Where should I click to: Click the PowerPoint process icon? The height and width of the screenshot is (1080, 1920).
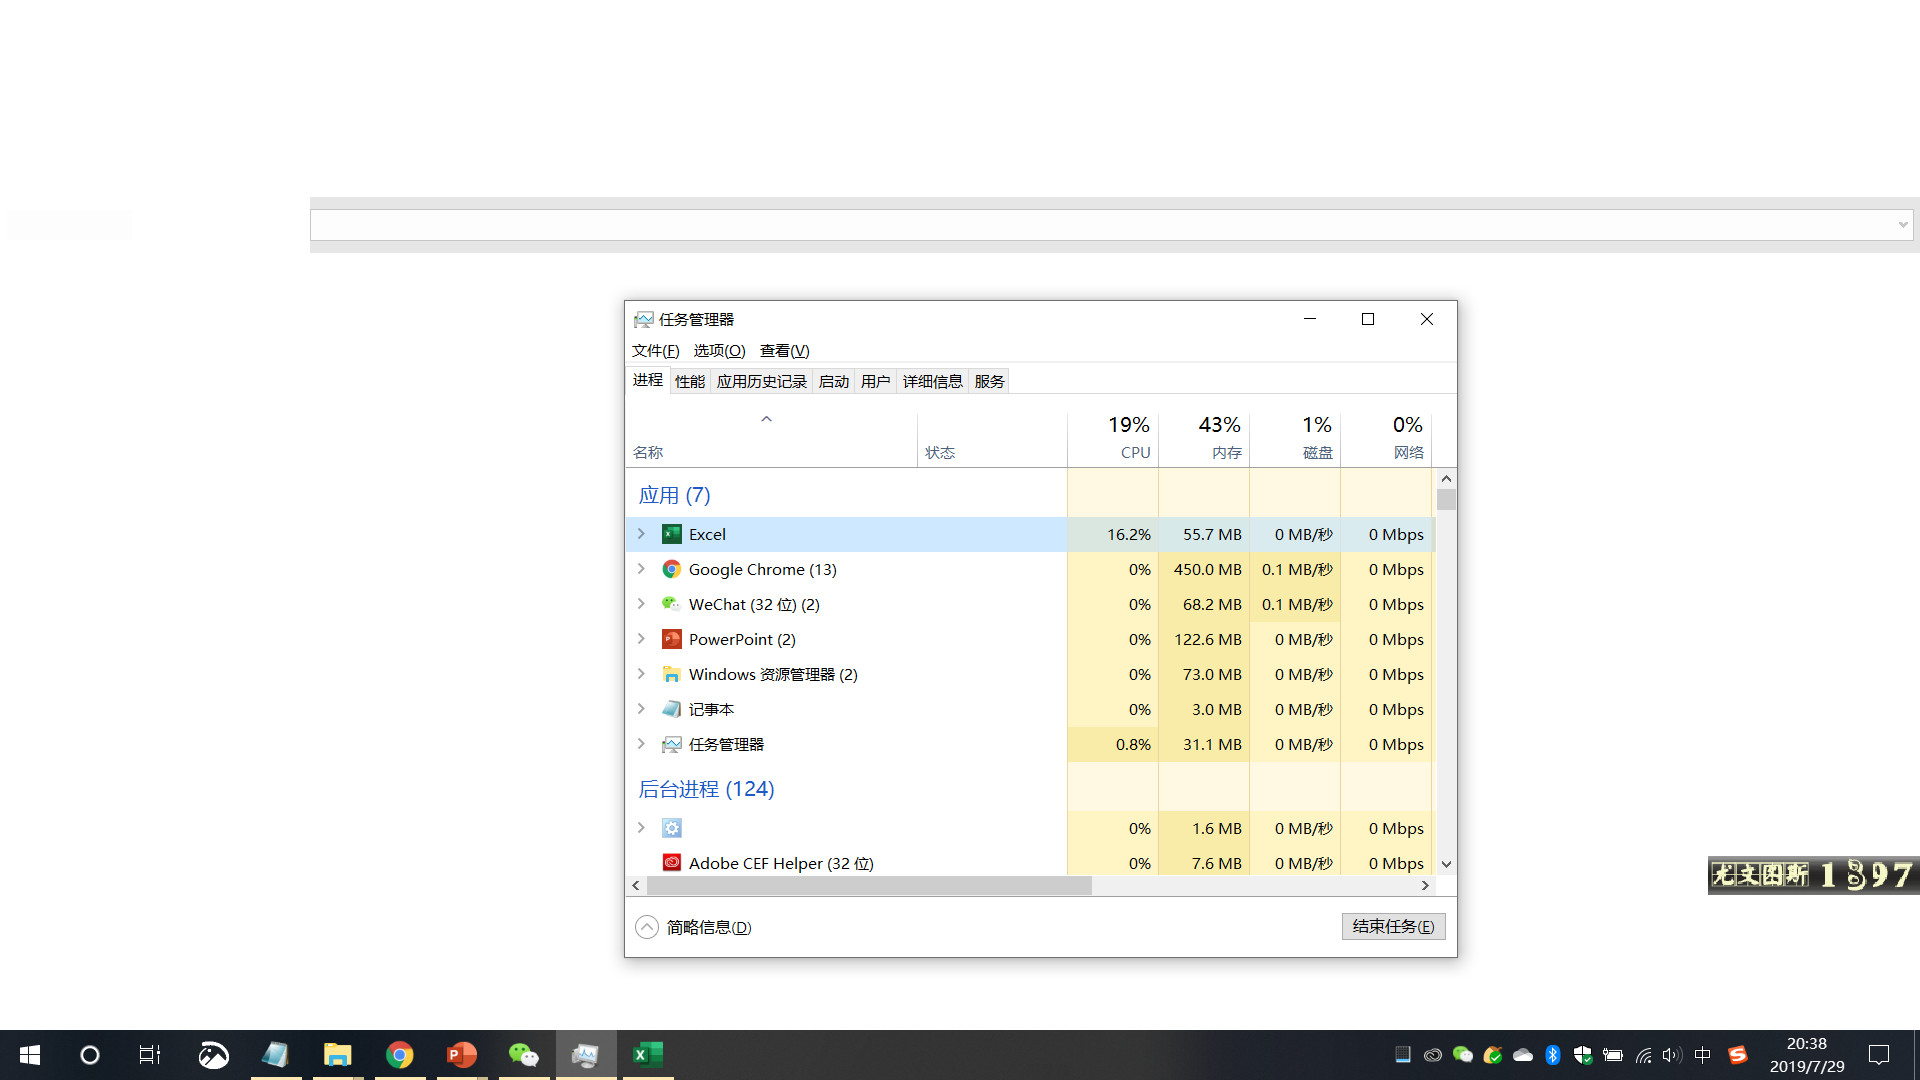click(x=672, y=639)
